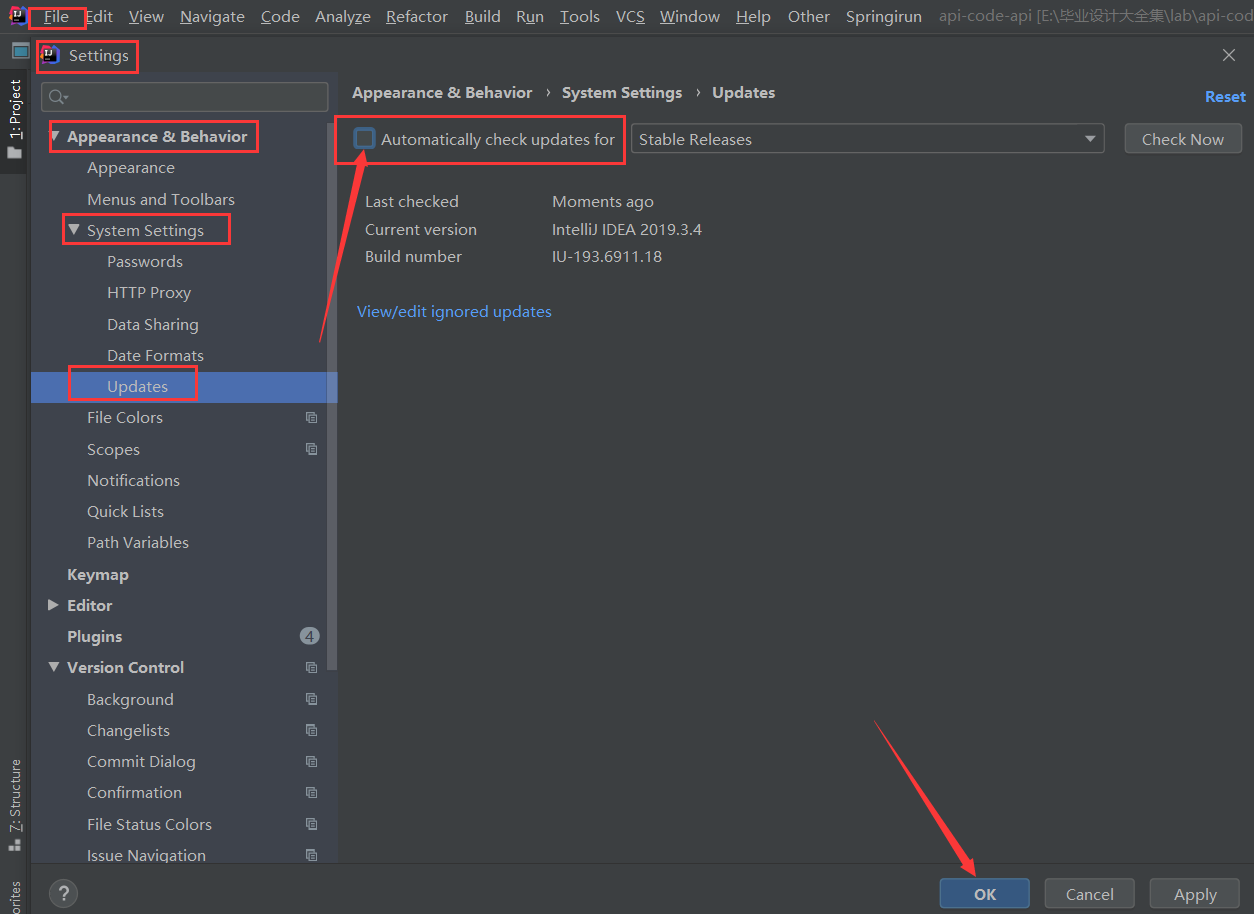The width and height of the screenshot is (1254, 914).
Task: Open the Tools menu
Action: click(x=580, y=16)
